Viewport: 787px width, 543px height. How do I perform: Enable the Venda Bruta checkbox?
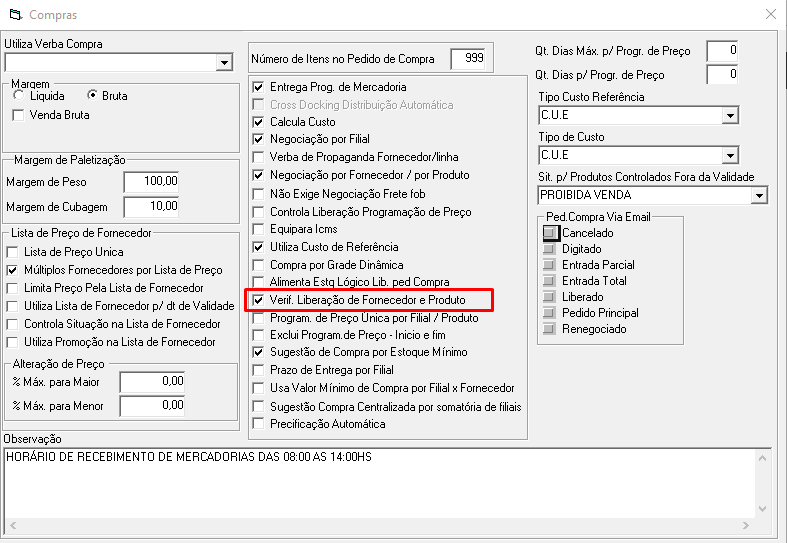click(x=19, y=115)
